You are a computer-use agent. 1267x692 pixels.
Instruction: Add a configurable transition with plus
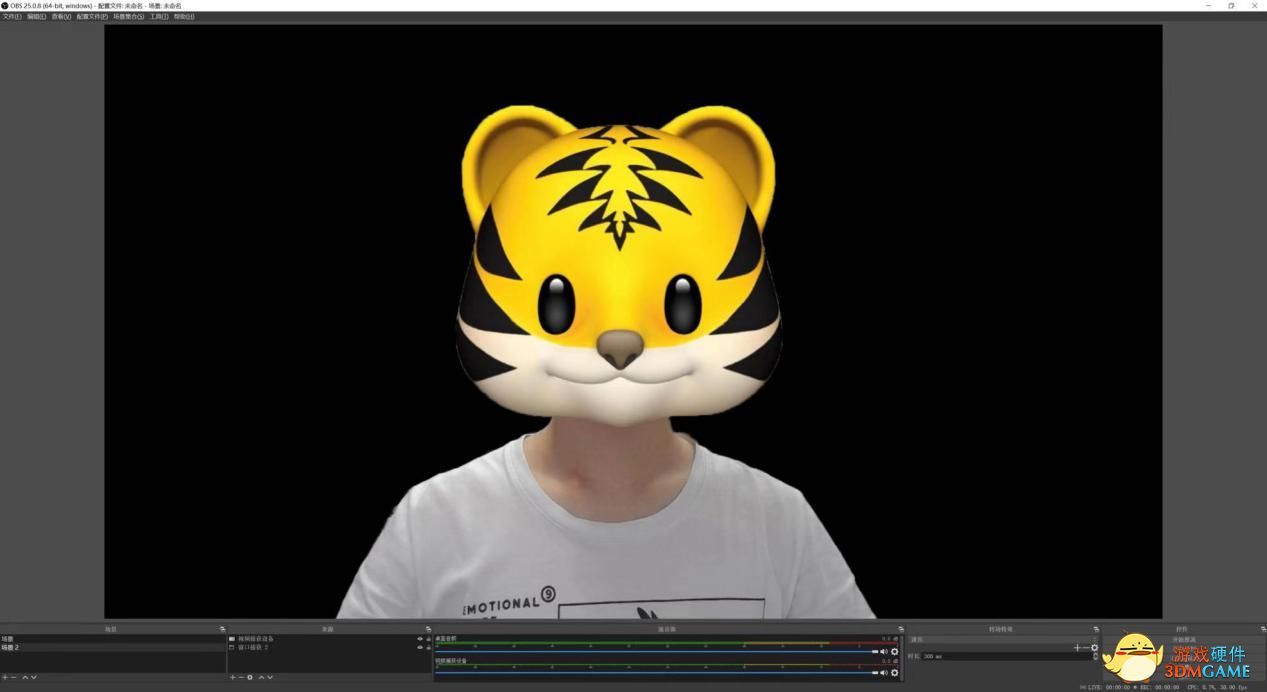[x=1077, y=648]
